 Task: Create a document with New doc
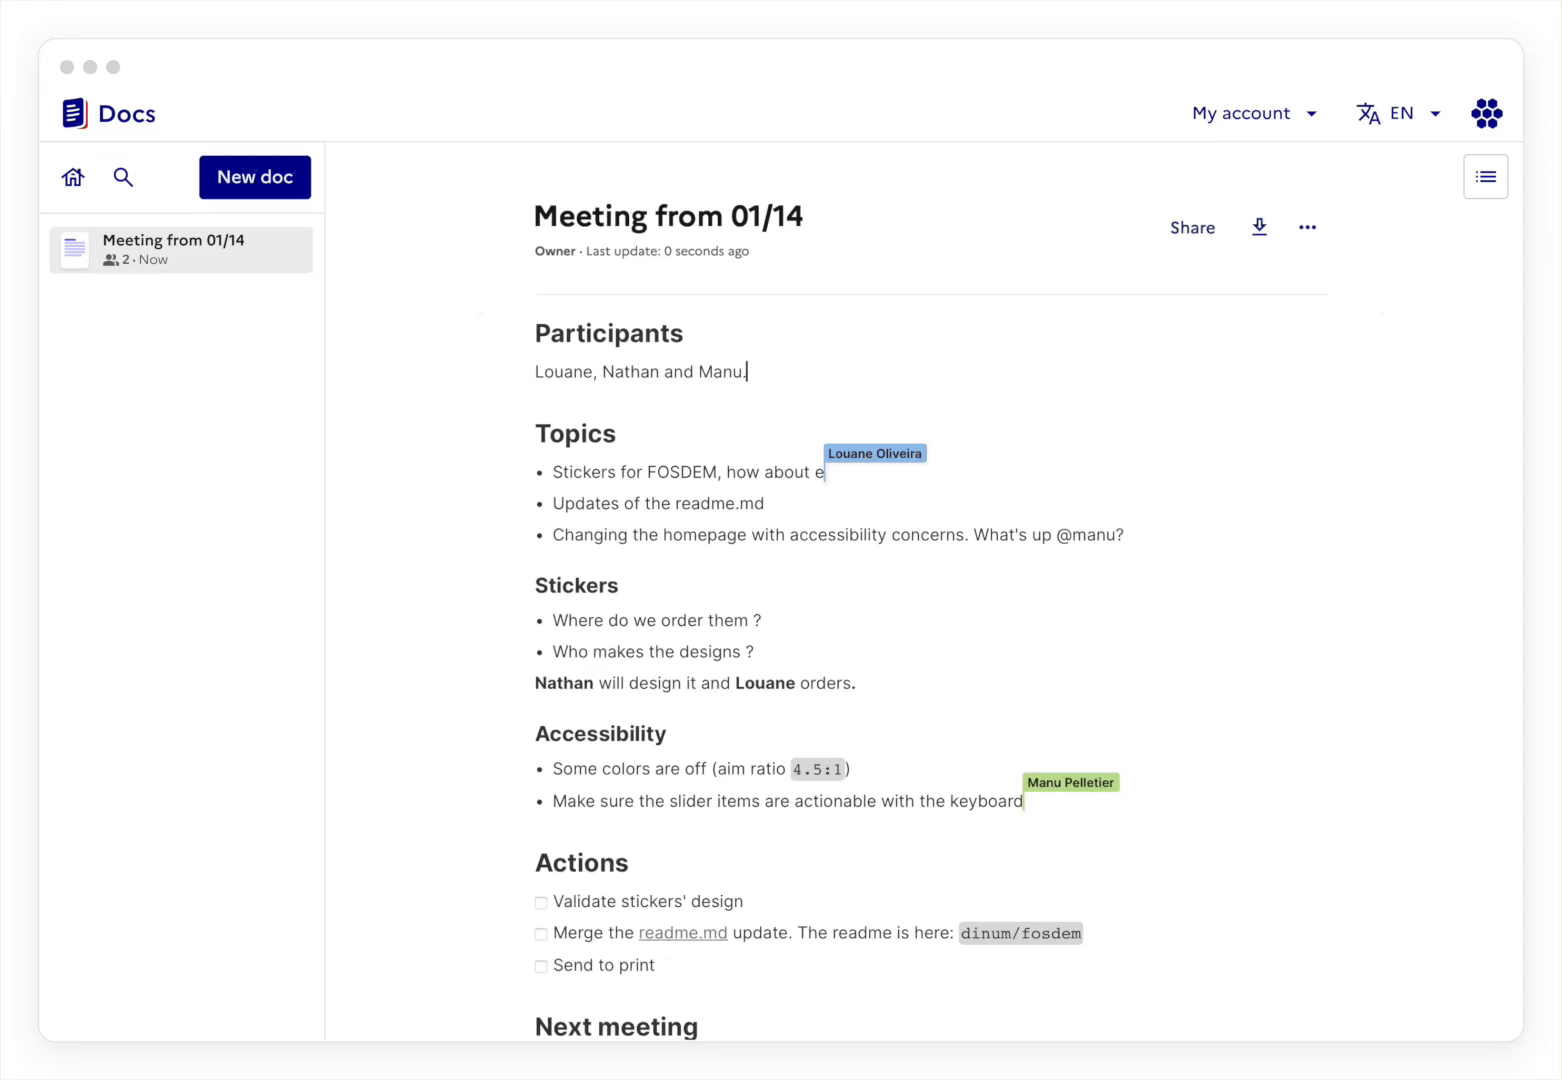255,177
